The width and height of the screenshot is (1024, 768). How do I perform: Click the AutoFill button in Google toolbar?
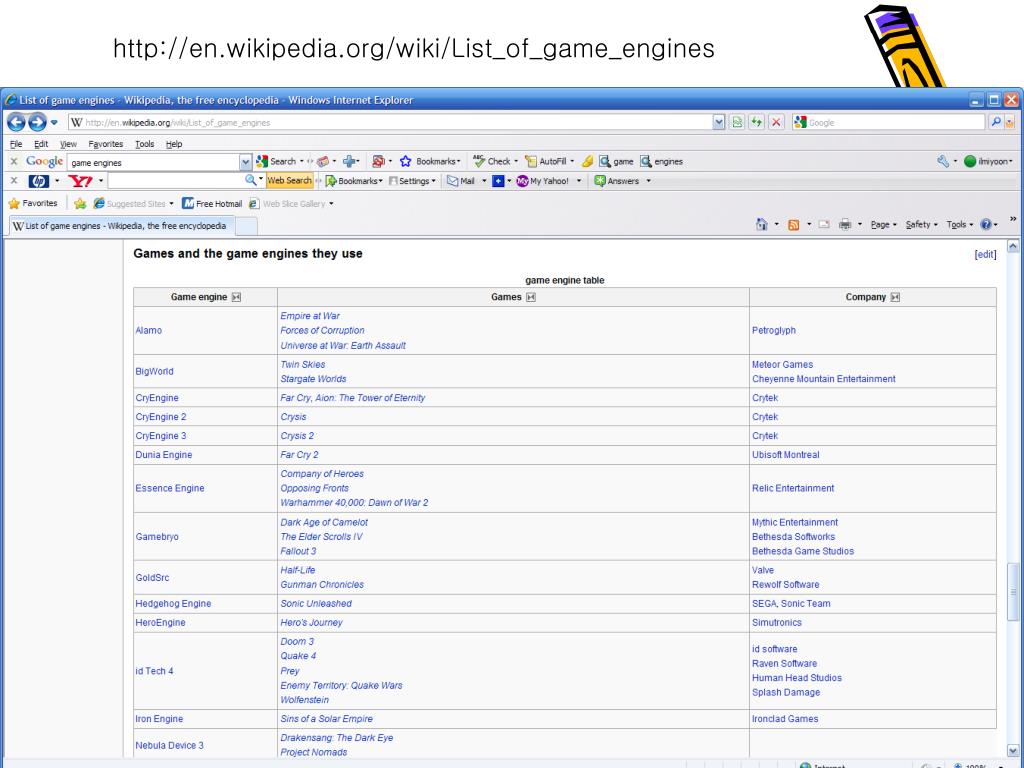(x=546, y=161)
